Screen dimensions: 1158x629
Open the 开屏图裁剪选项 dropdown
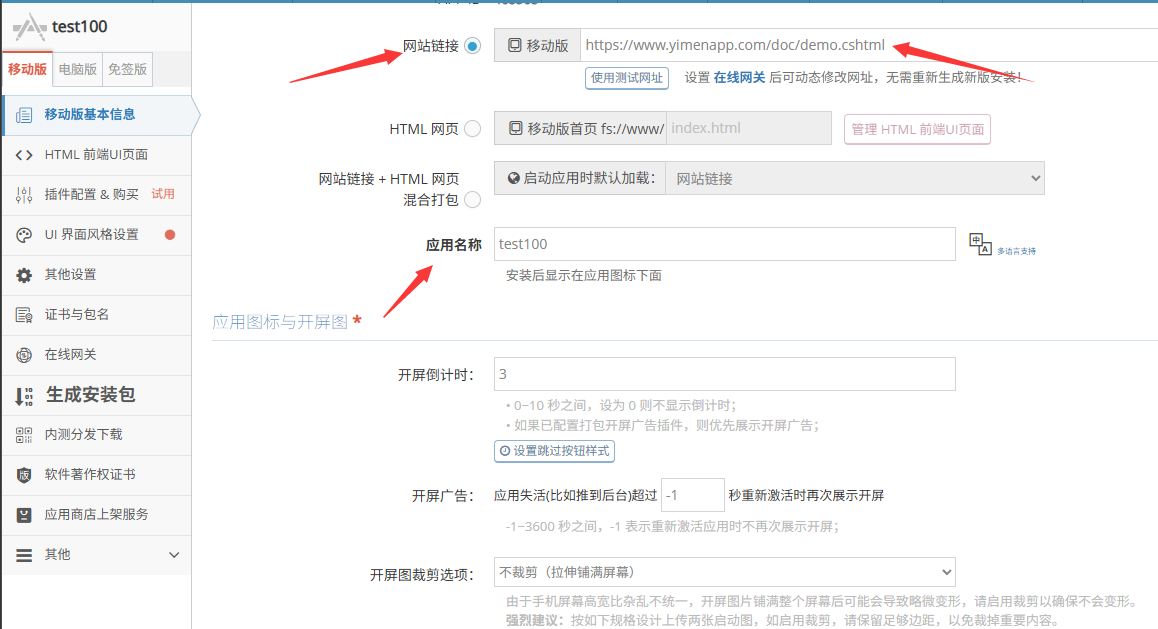[x=724, y=573]
